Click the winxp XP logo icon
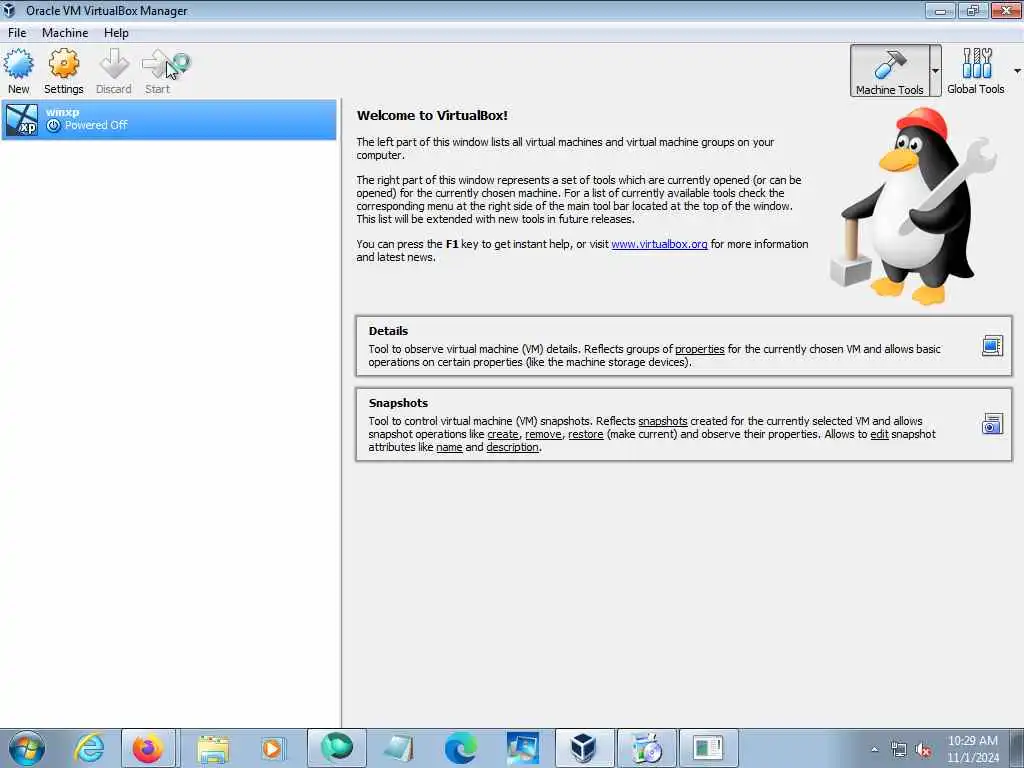The width and height of the screenshot is (1024, 768). click(22, 120)
